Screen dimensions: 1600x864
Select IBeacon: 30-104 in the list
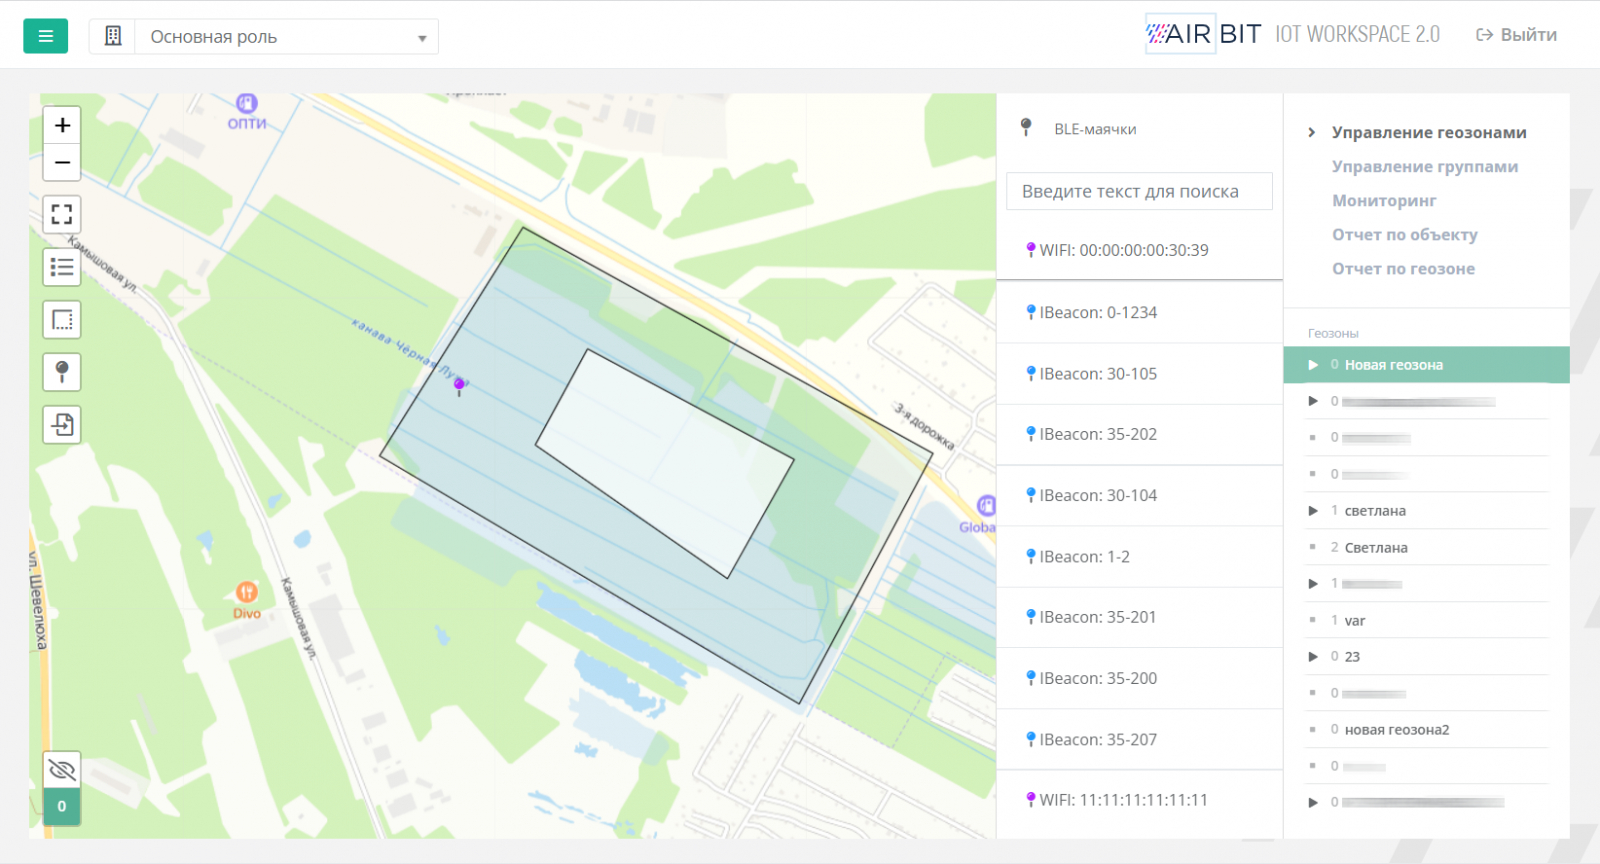click(1139, 496)
